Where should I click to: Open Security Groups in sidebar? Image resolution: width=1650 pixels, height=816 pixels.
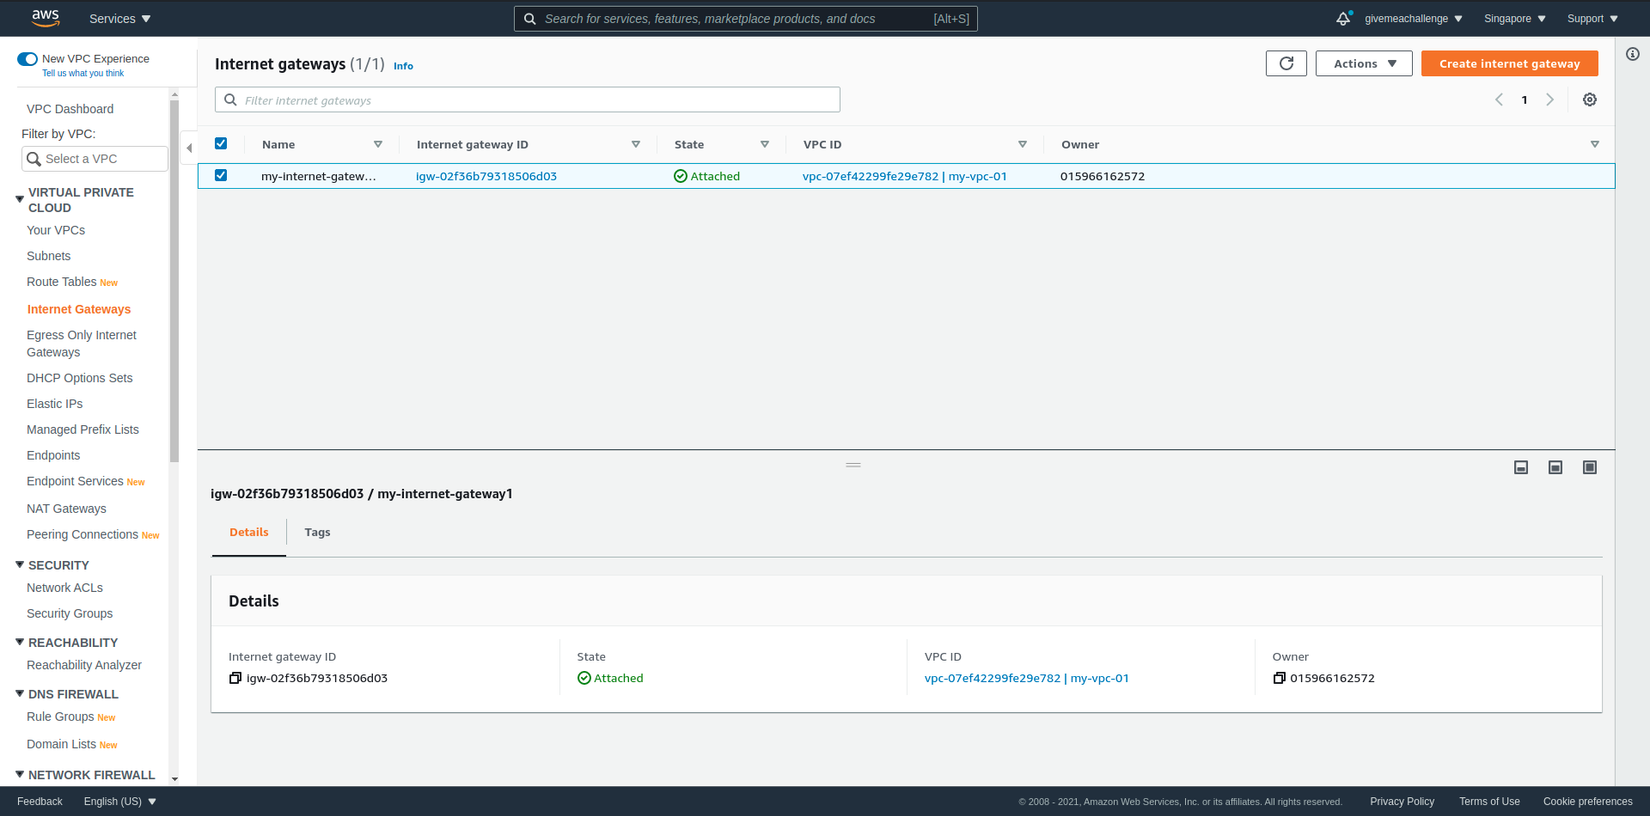(70, 613)
